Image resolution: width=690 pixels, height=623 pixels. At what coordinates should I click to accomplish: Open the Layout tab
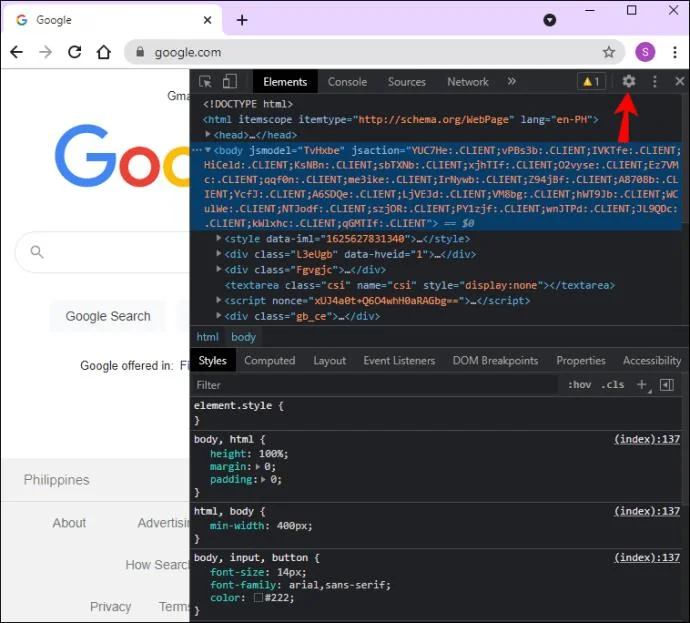(330, 361)
